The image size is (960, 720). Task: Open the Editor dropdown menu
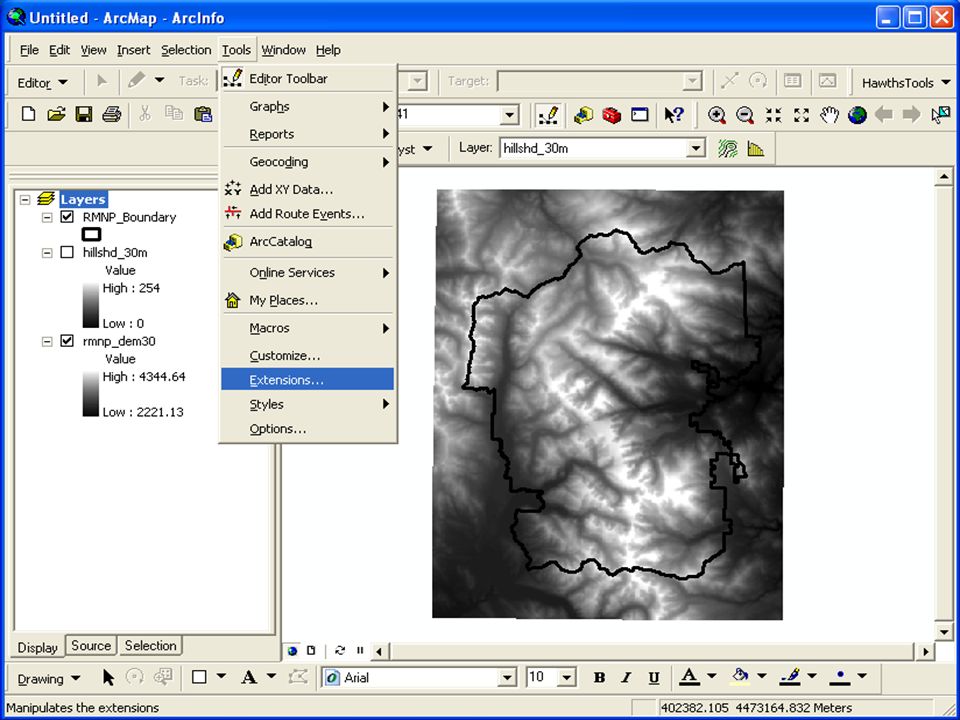[43, 82]
